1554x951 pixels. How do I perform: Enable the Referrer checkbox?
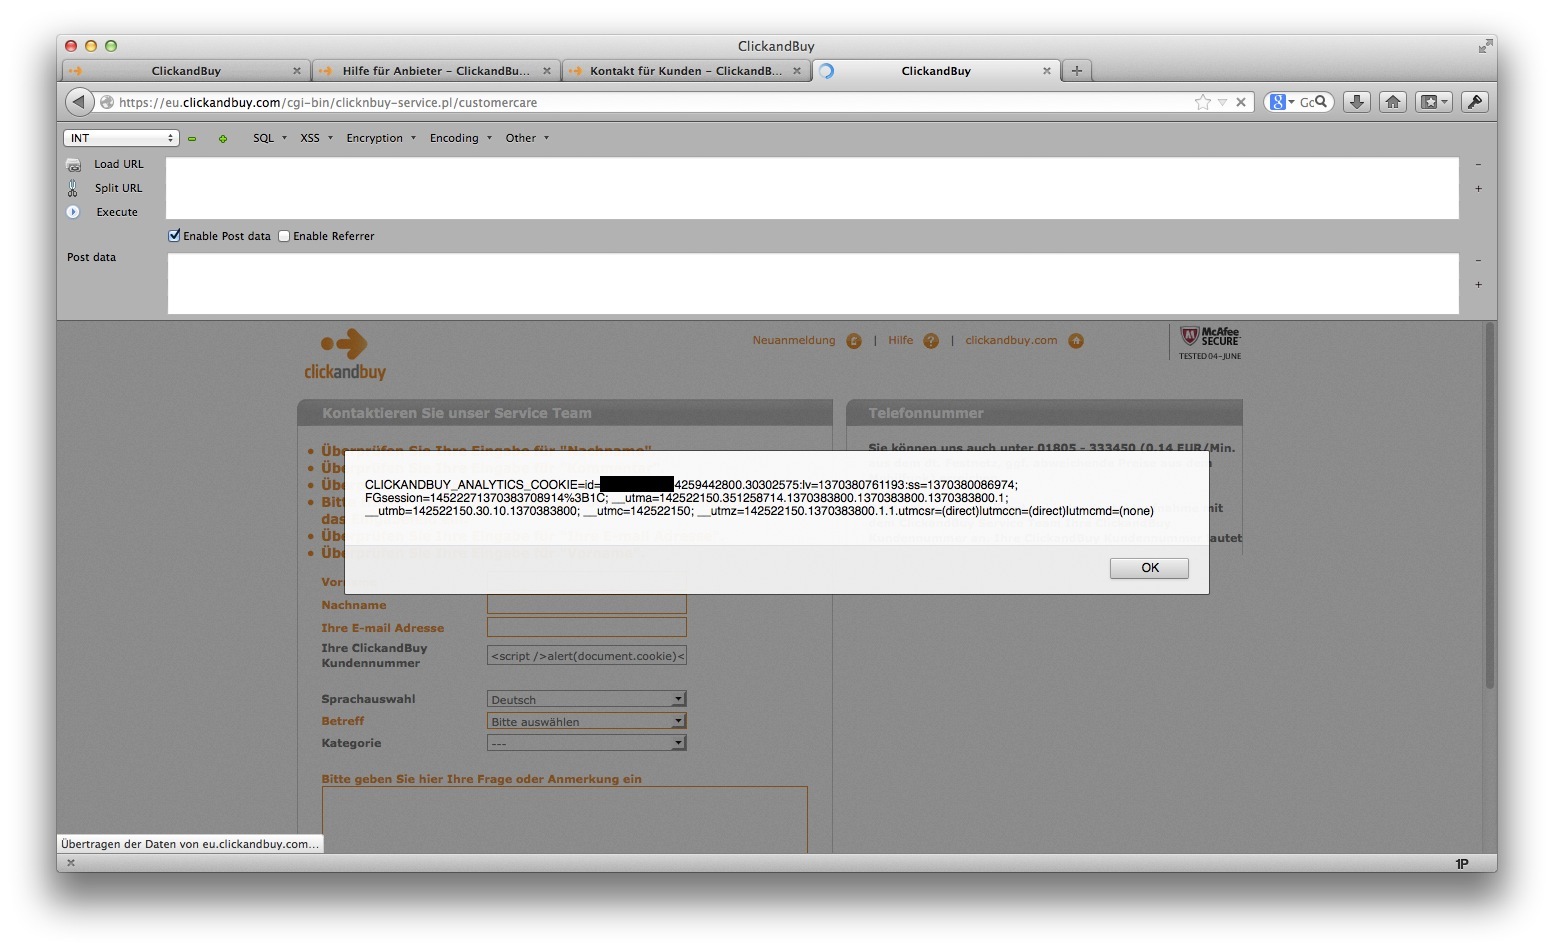(284, 236)
